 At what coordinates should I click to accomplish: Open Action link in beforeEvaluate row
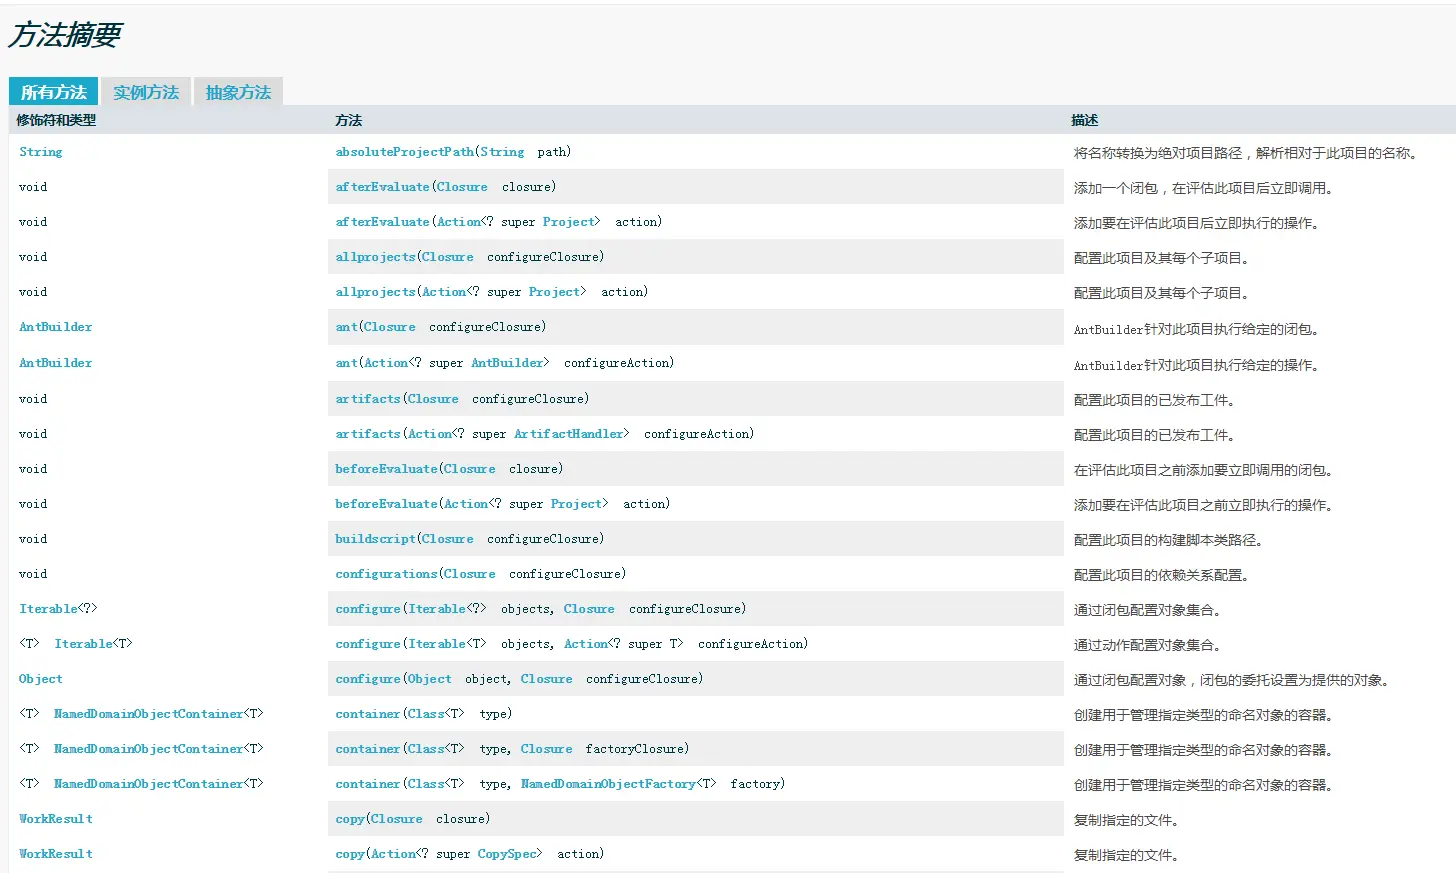tap(466, 504)
